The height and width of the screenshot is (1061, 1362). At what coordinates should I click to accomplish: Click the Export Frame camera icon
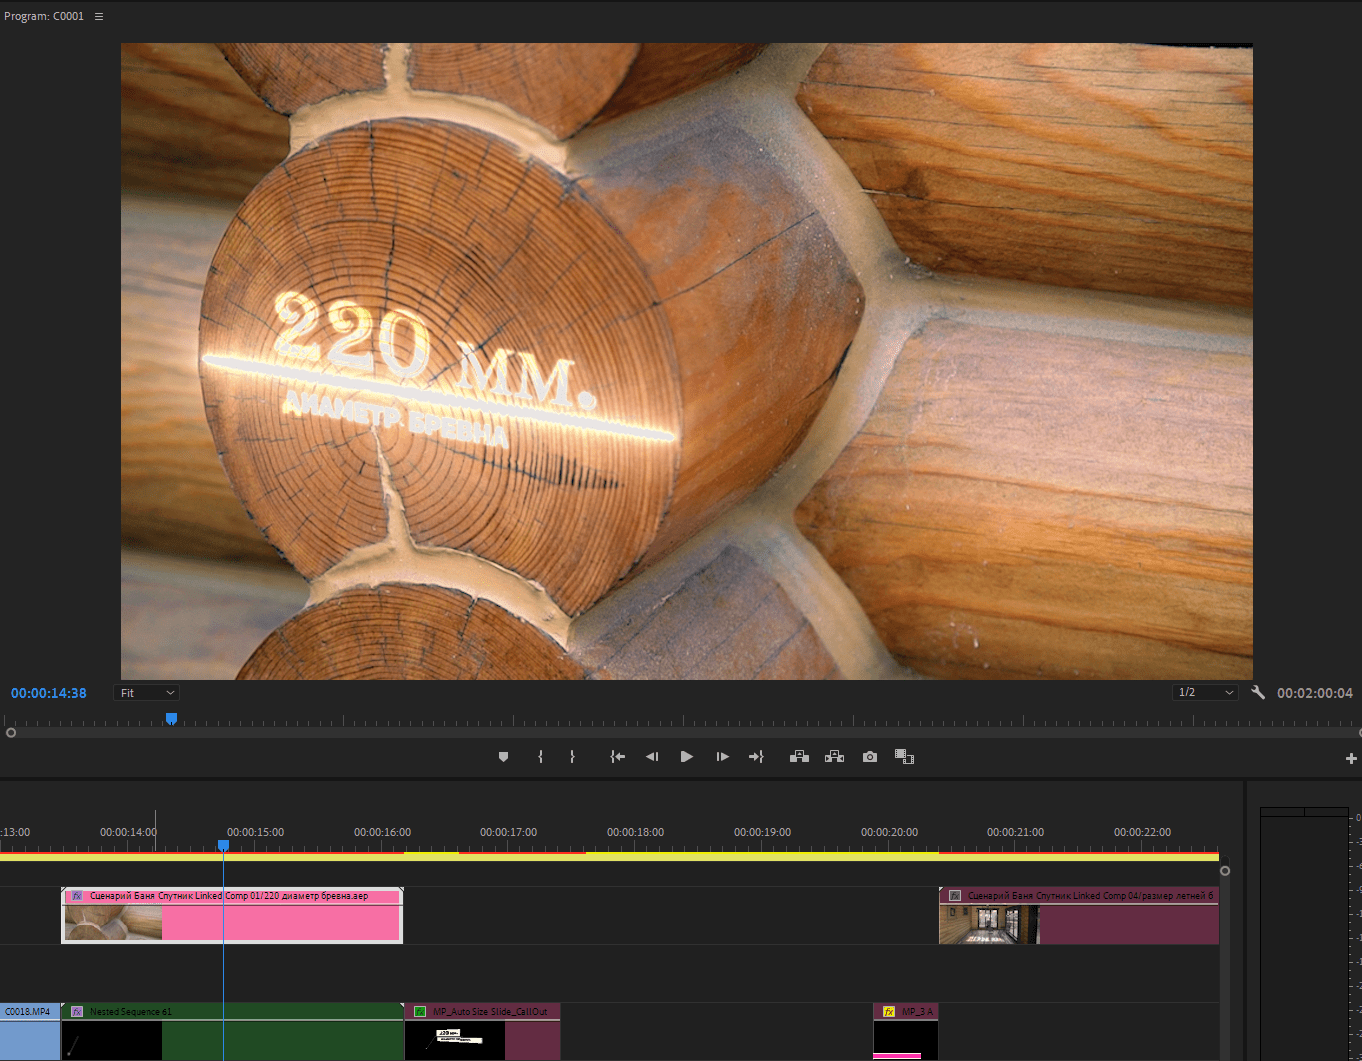click(869, 756)
